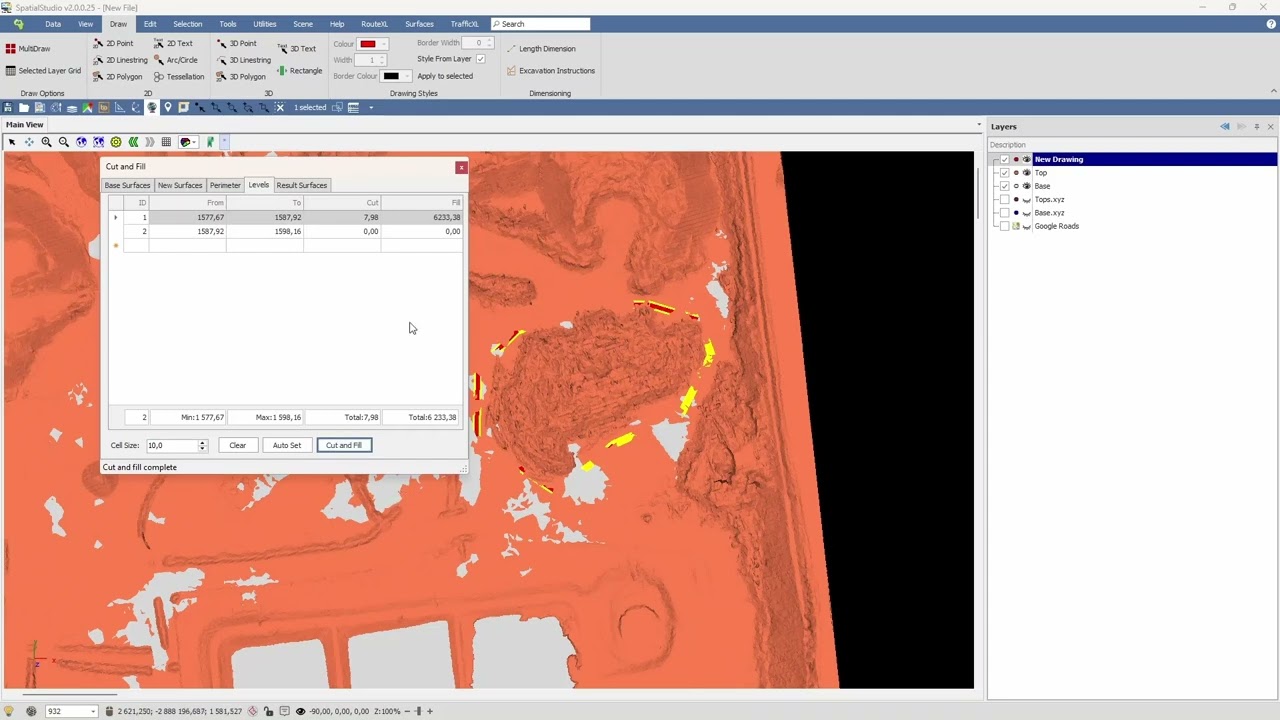Switch to the Perimeter tab

tap(225, 185)
